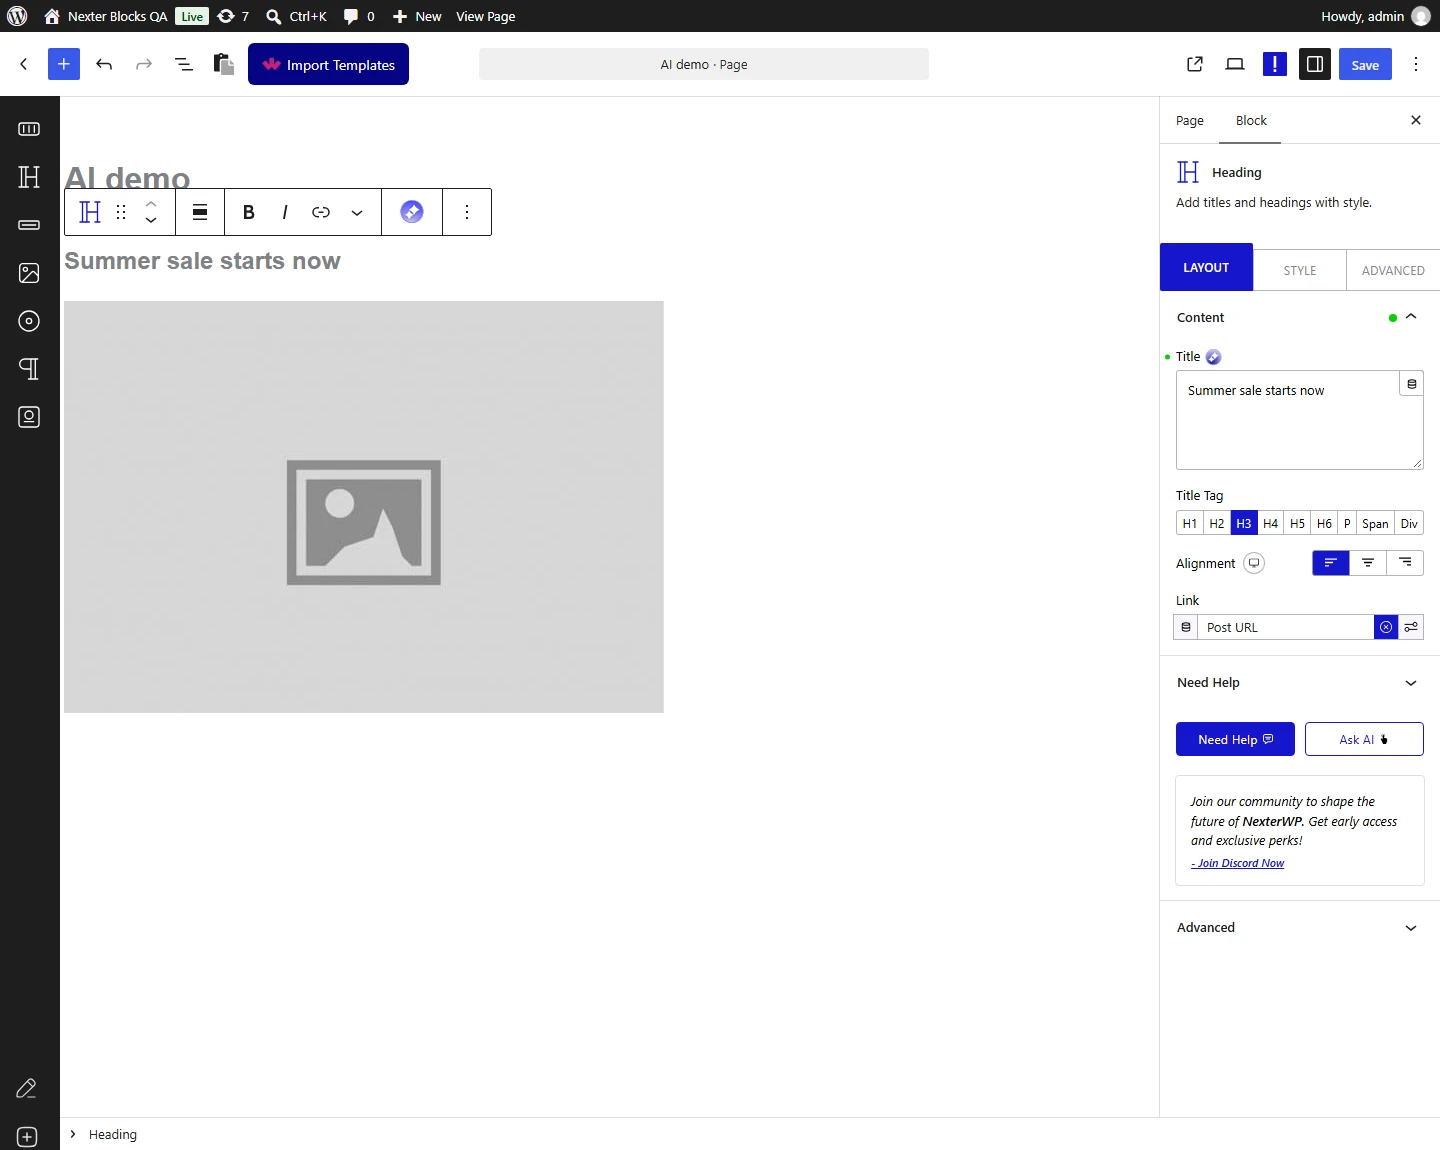1440x1150 pixels.
Task: Open more rich text controls dropdown
Action: coord(357,212)
